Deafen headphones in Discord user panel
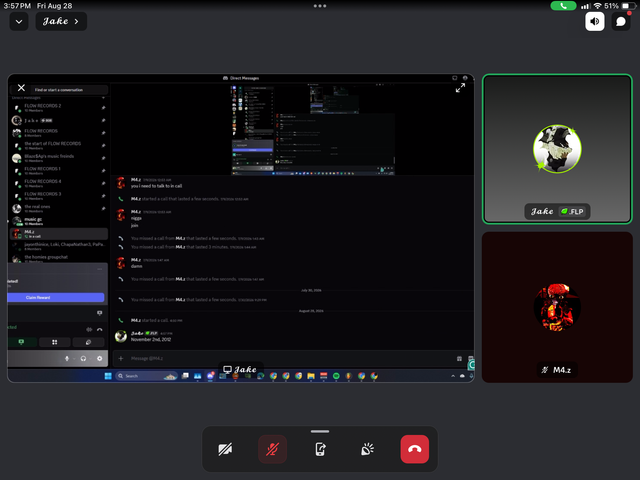 pyautogui.click(x=83, y=358)
